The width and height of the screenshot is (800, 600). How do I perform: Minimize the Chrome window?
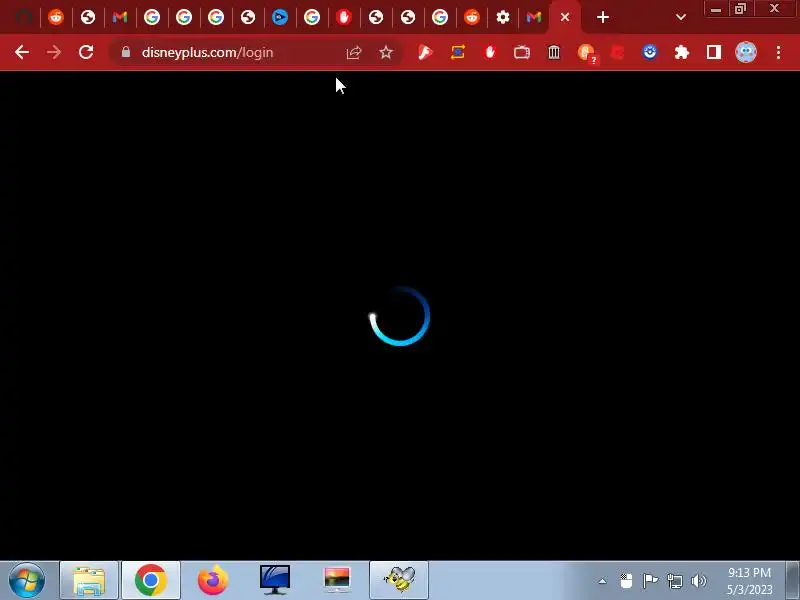tap(716, 9)
